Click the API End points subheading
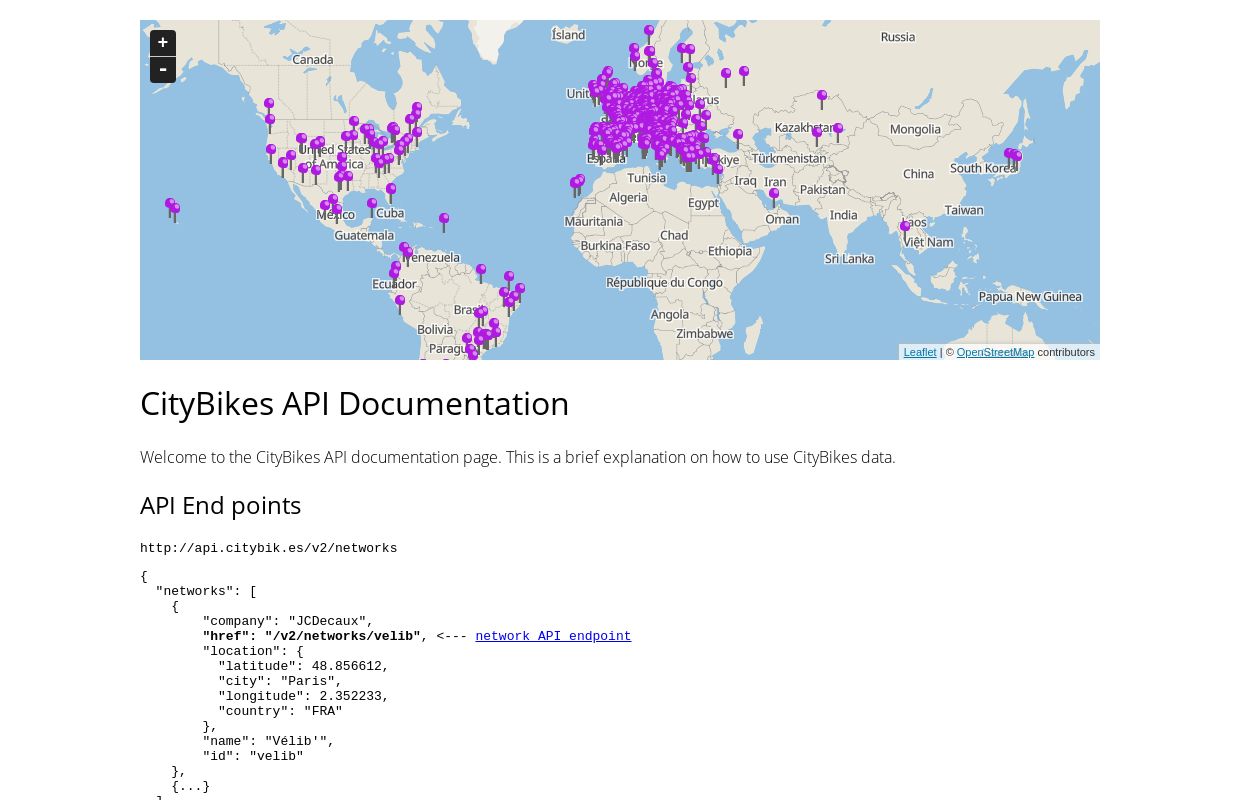 coord(220,505)
